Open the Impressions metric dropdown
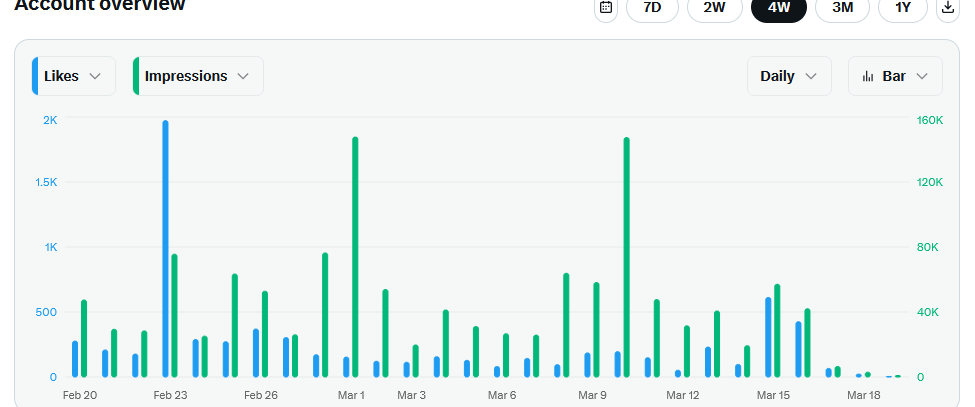The height and width of the screenshot is (407, 975). coord(198,76)
